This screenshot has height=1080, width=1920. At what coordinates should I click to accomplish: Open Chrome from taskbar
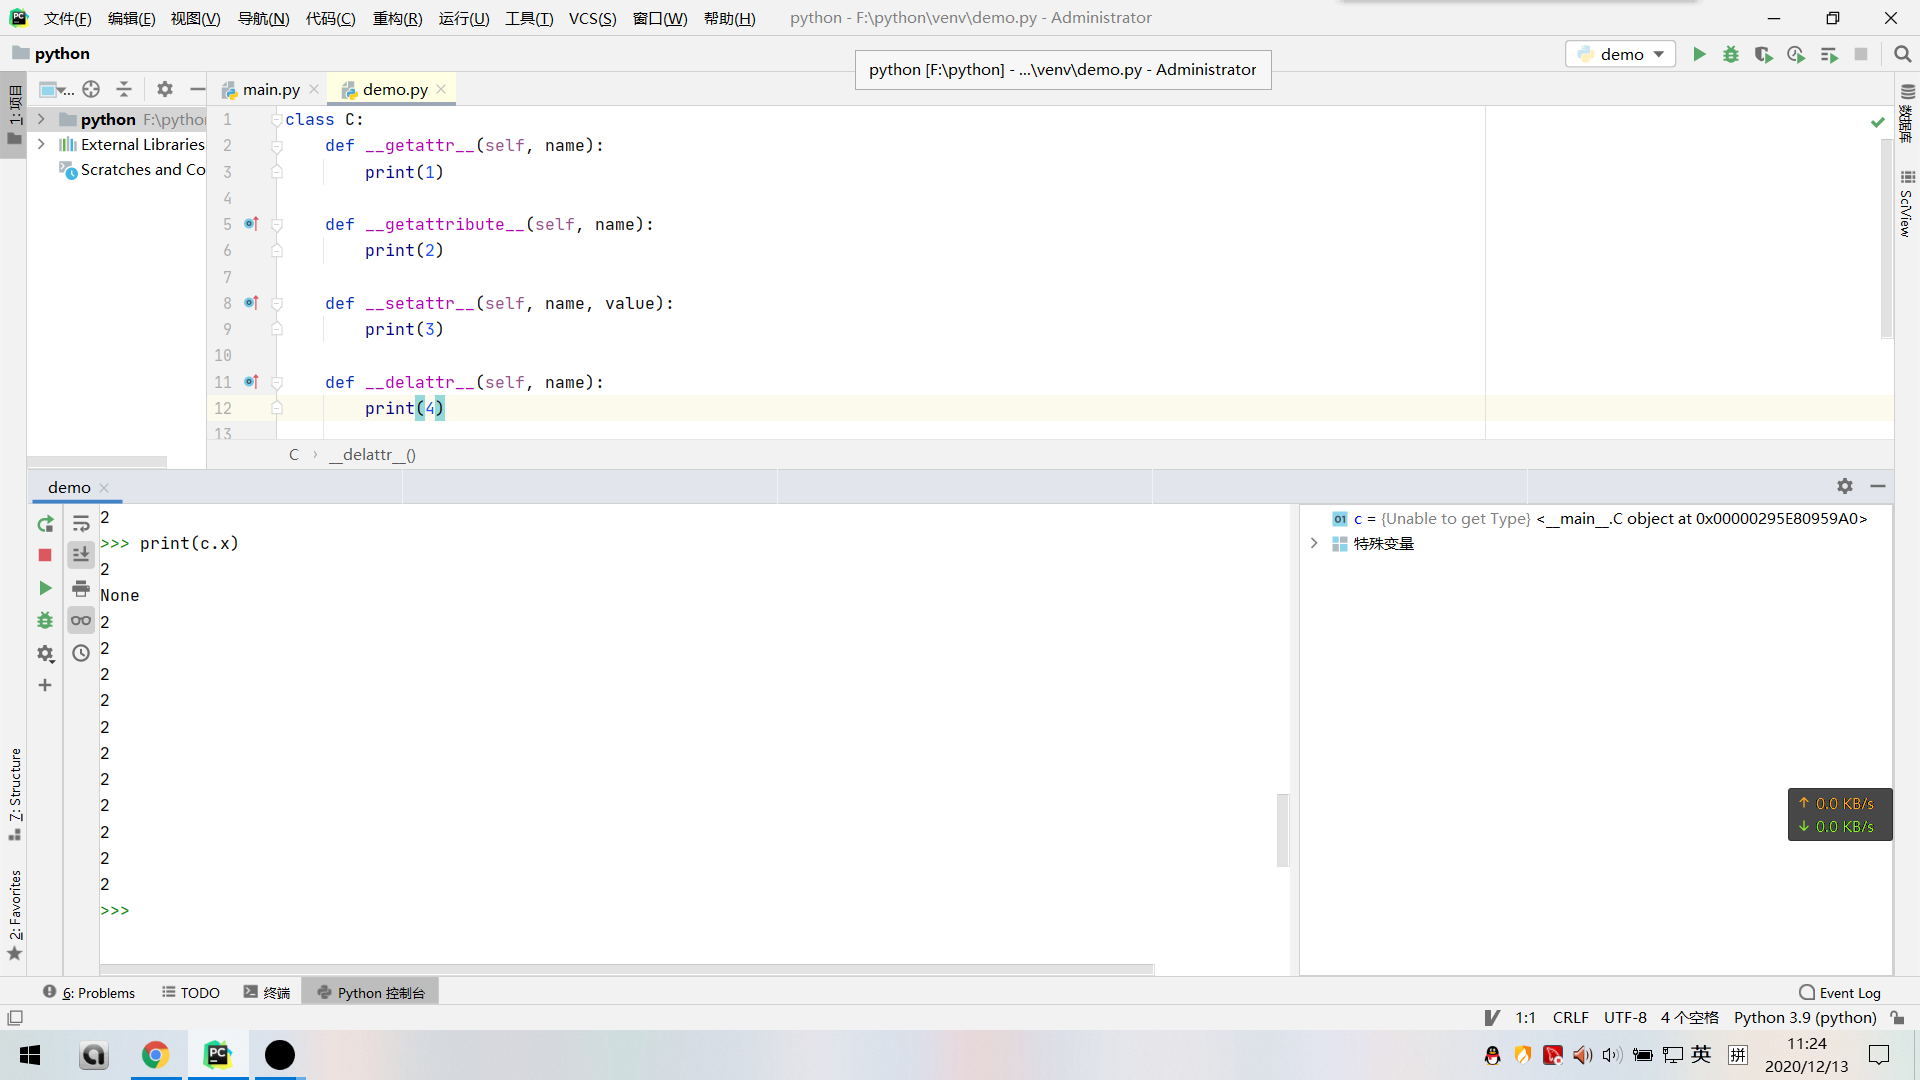pyautogui.click(x=155, y=1055)
